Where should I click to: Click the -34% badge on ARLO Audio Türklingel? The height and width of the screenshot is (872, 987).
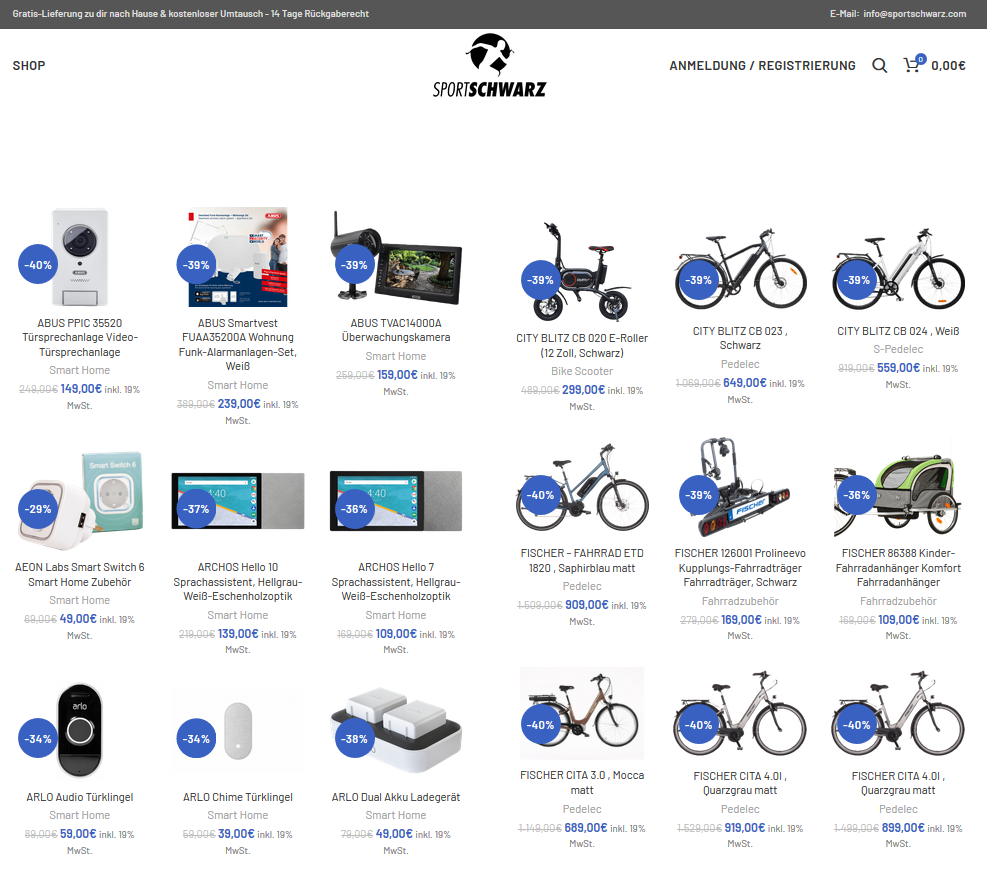(x=38, y=739)
